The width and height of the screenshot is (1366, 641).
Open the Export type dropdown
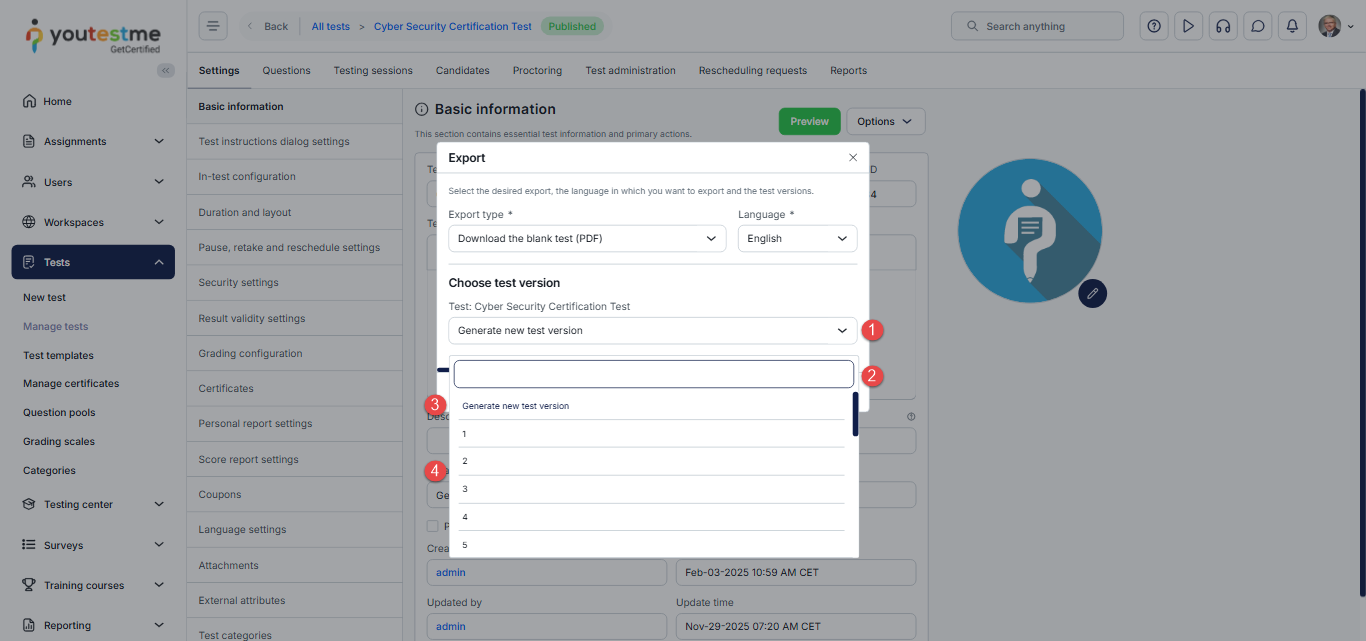586,238
